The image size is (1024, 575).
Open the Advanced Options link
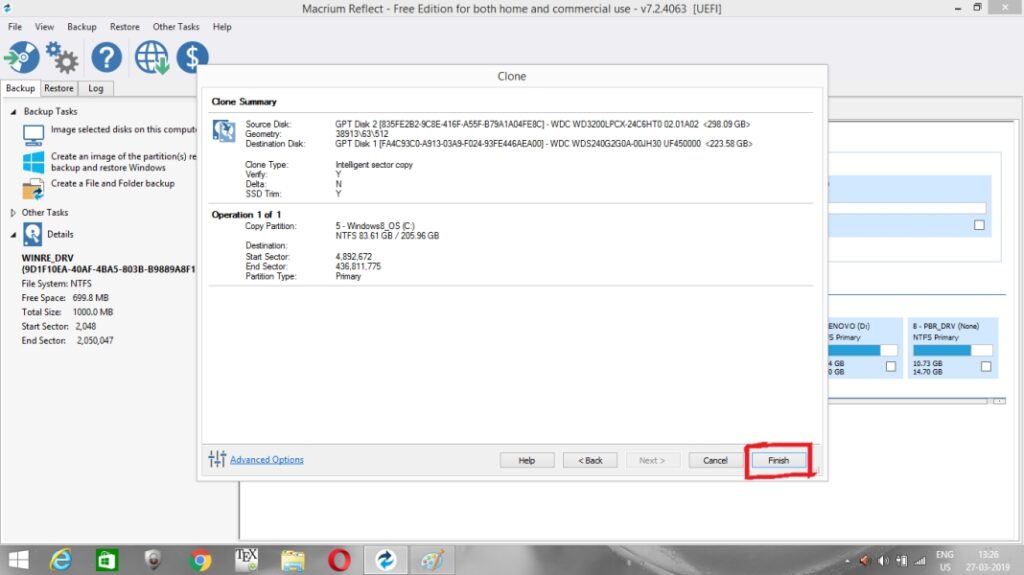click(266, 460)
